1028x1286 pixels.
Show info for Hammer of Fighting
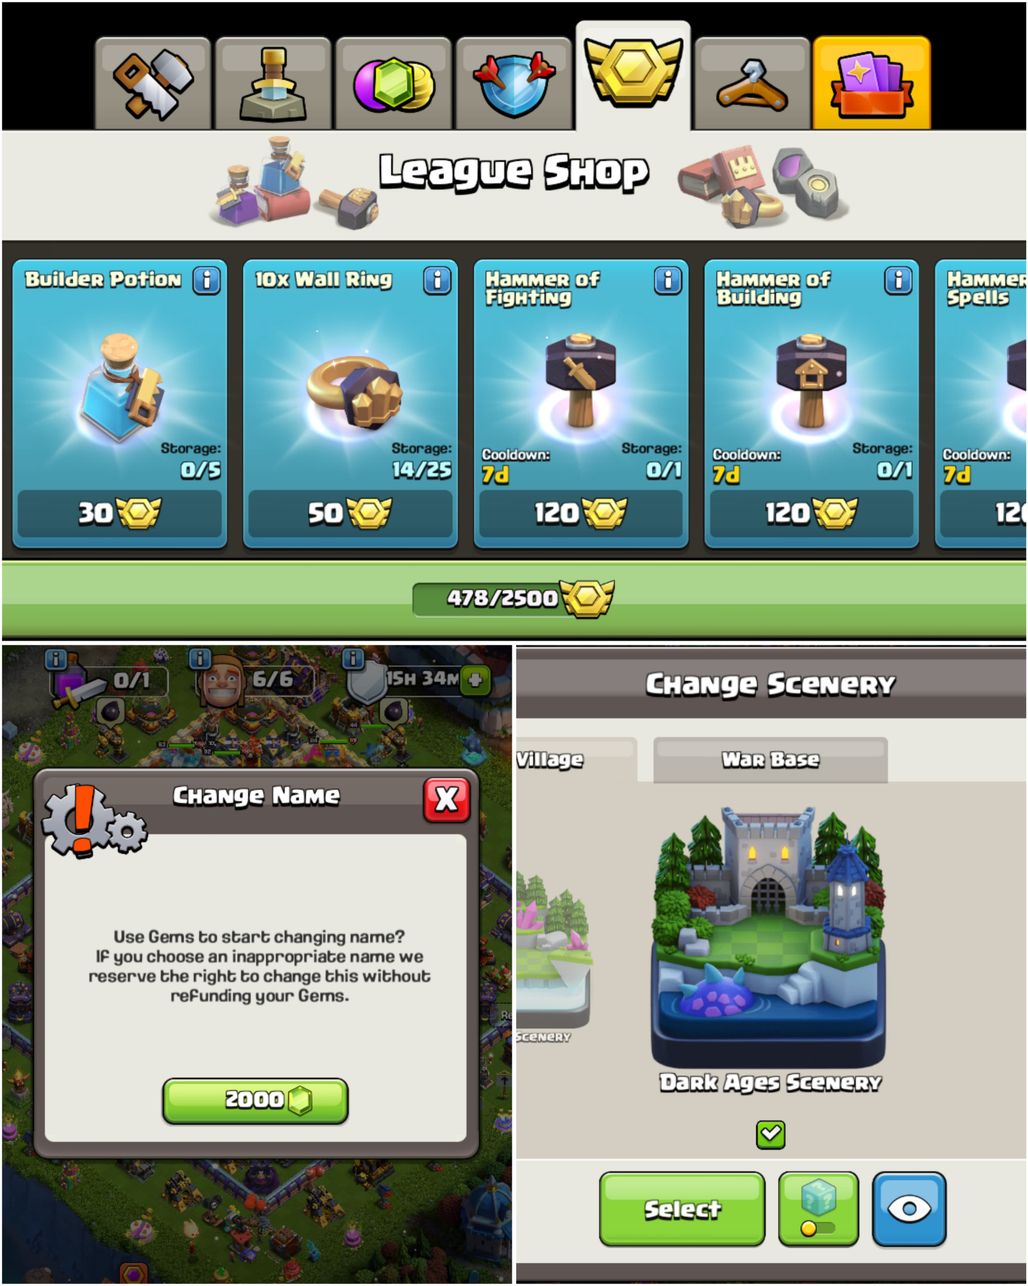tap(668, 280)
